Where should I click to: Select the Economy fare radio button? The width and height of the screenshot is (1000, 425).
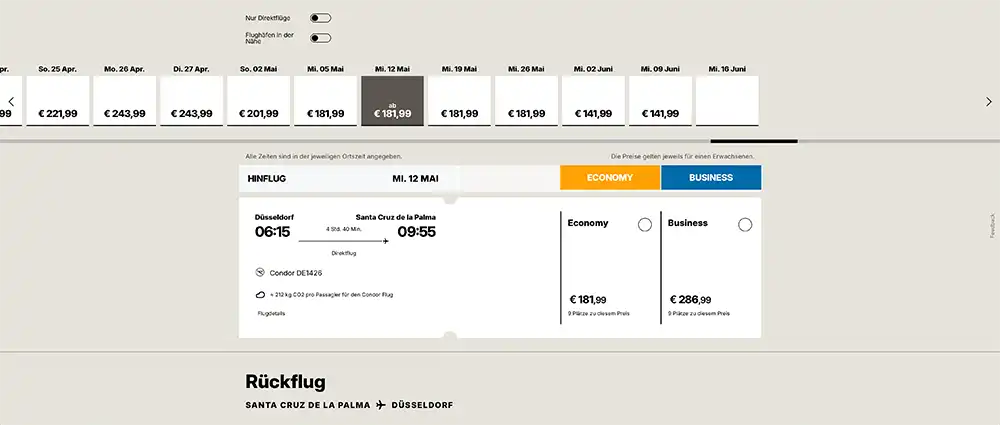(645, 225)
